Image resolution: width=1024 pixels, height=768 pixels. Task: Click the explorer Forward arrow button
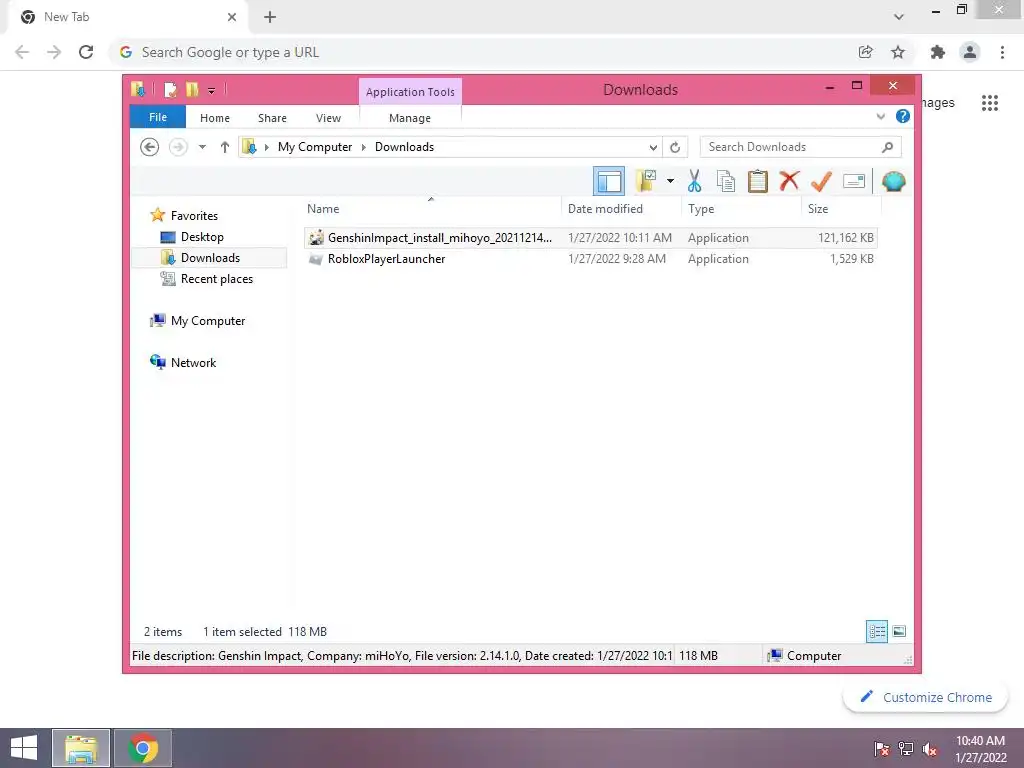[x=178, y=147]
